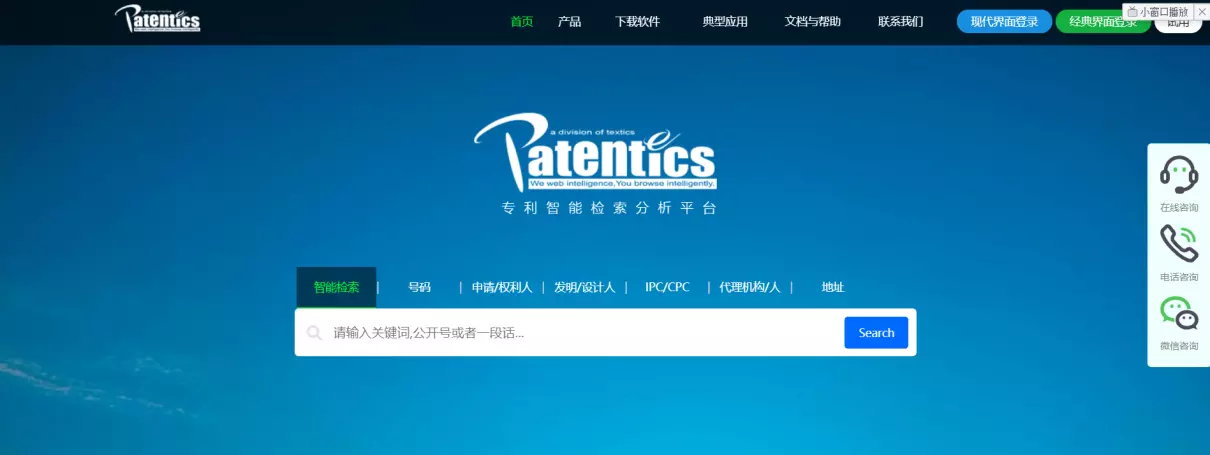Select the 代理机构/人 search tab

[x=749, y=287]
